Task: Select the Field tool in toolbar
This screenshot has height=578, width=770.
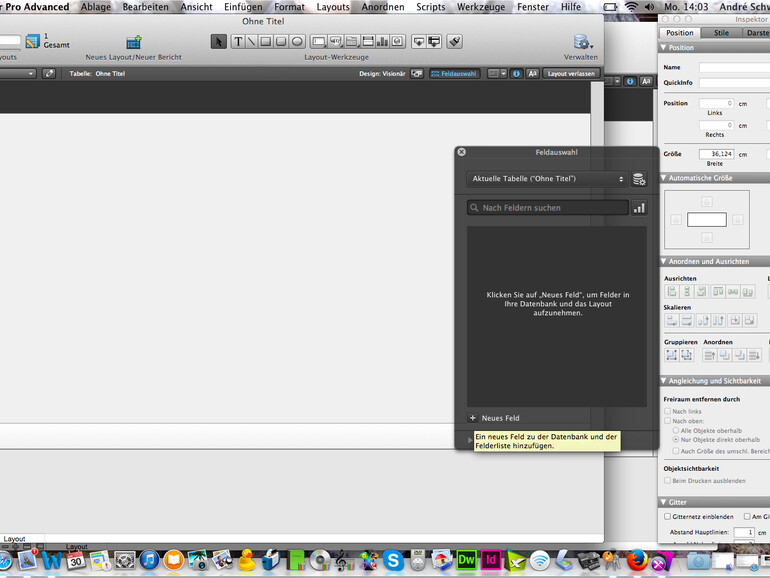Action: pyautogui.click(x=418, y=42)
